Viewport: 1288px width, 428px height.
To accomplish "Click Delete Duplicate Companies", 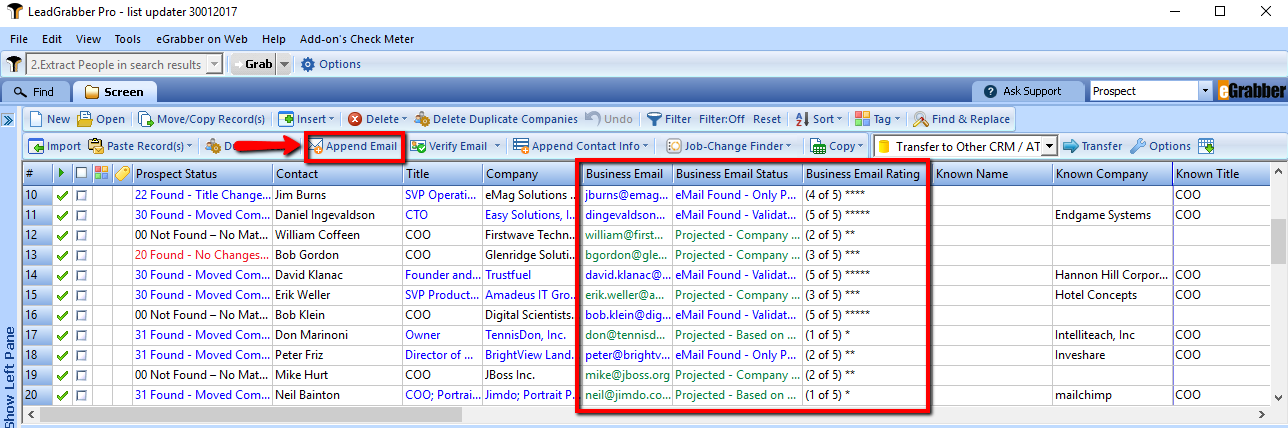I will point(497,119).
